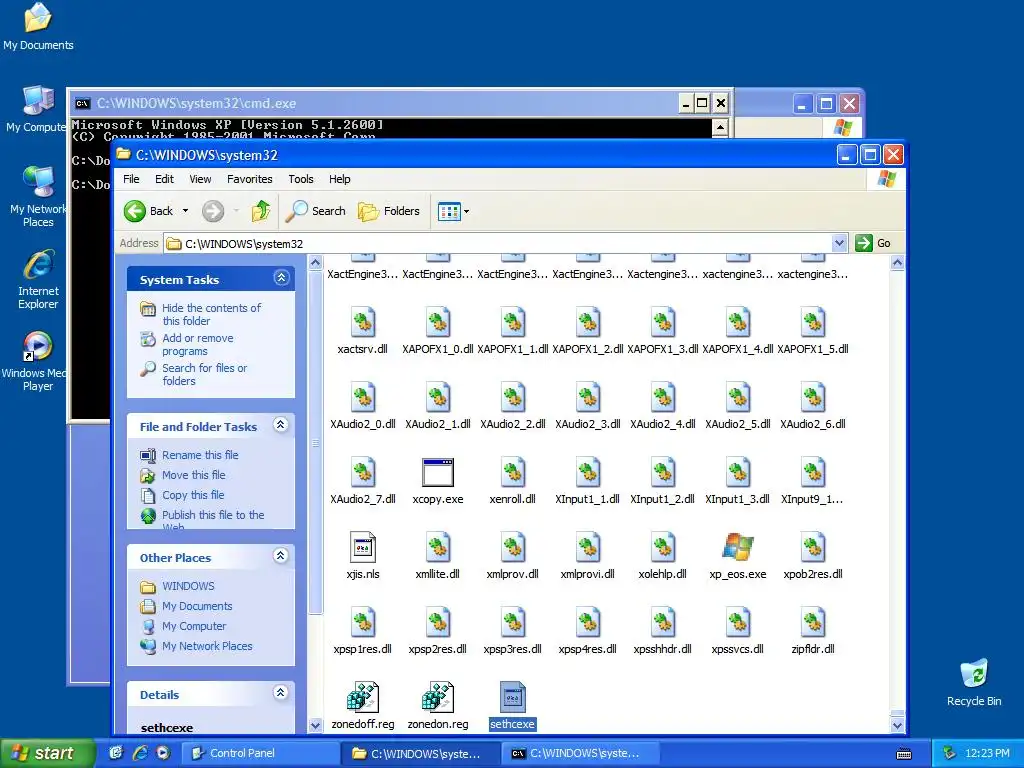Click Add or remove programs link
This screenshot has height=768, width=1024.
(x=197, y=344)
